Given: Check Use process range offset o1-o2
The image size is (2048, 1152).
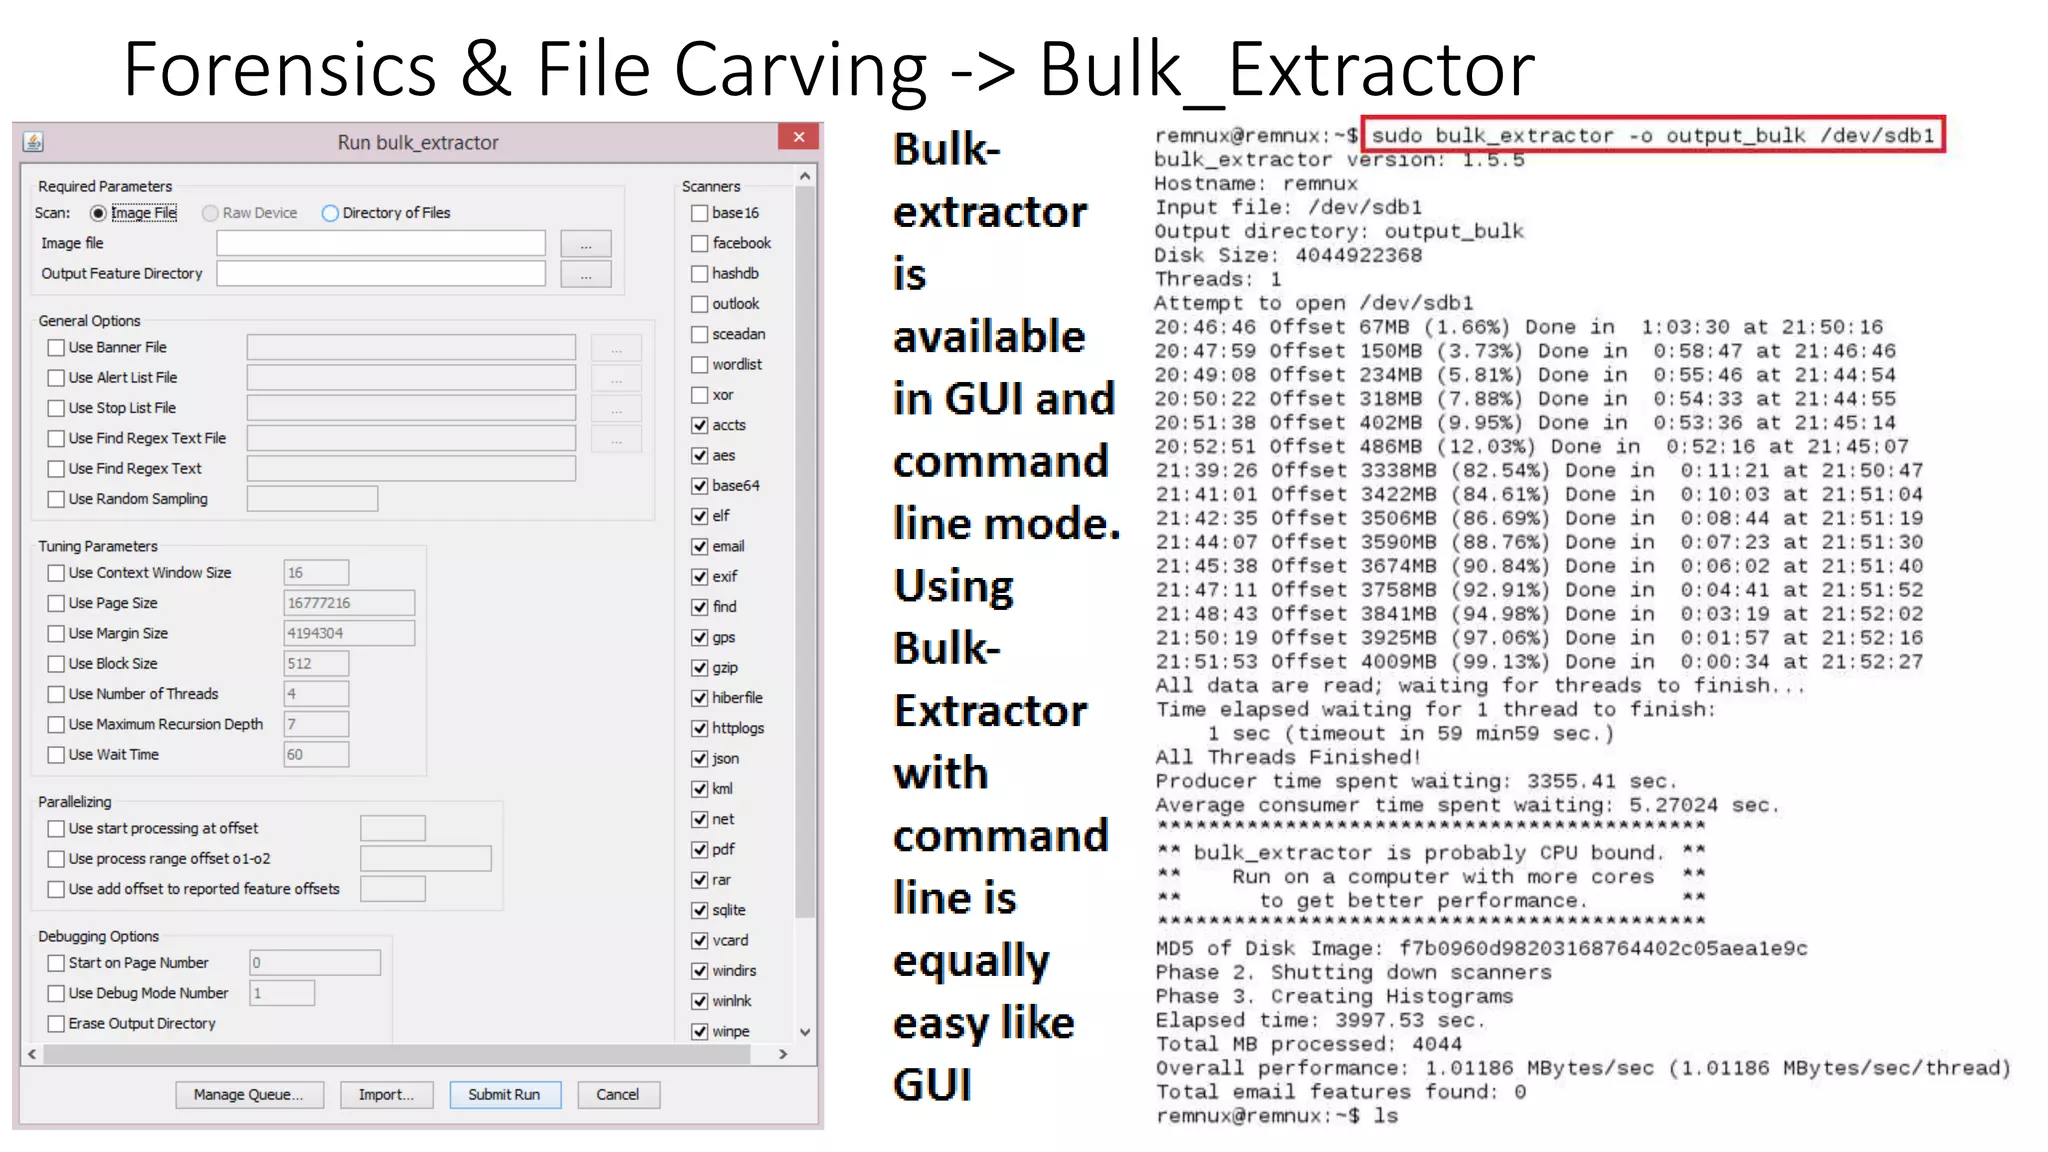Looking at the screenshot, I should (56, 859).
